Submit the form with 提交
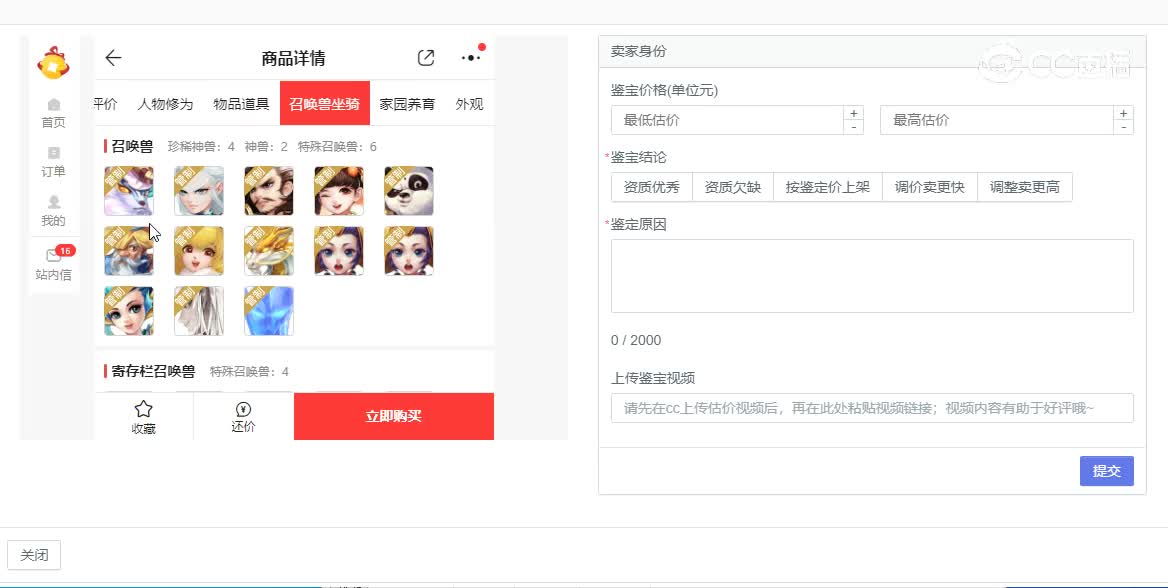1168x588 pixels. click(x=1107, y=471)
